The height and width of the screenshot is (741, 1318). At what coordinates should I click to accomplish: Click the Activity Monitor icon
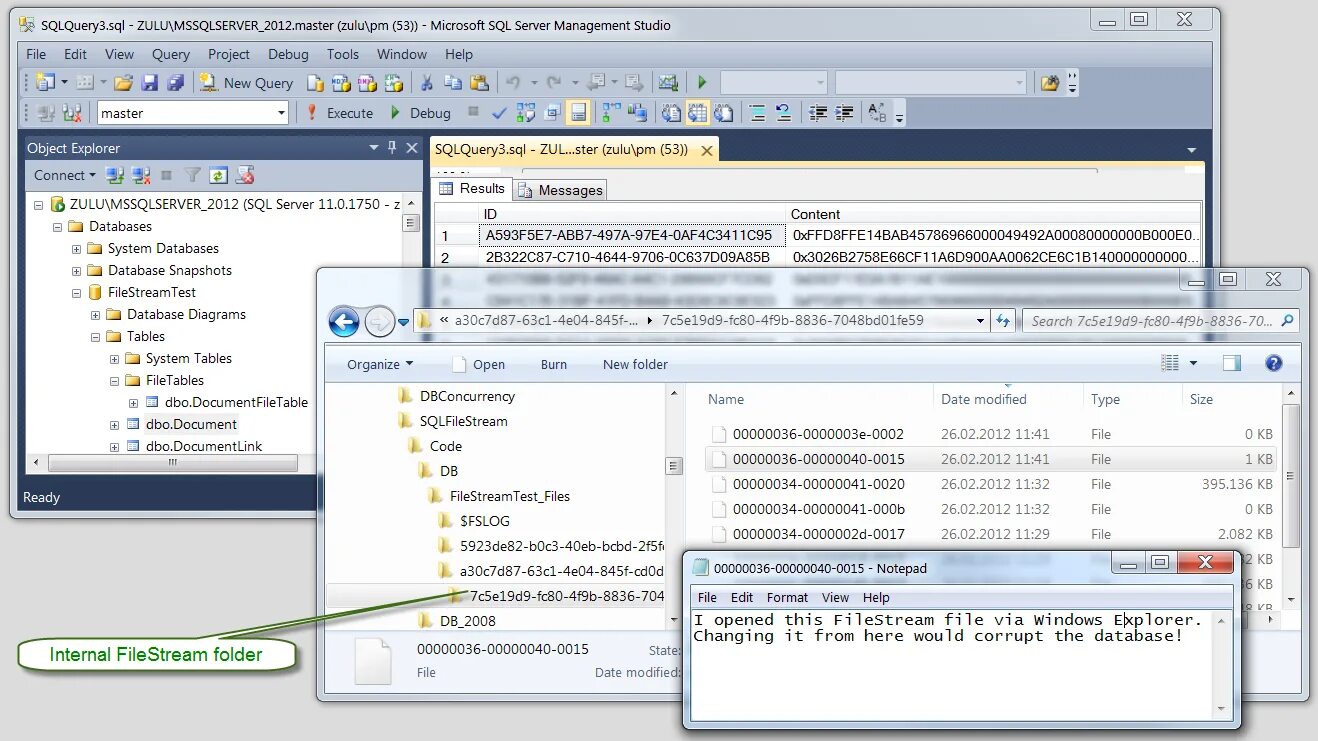pos(668,83)
